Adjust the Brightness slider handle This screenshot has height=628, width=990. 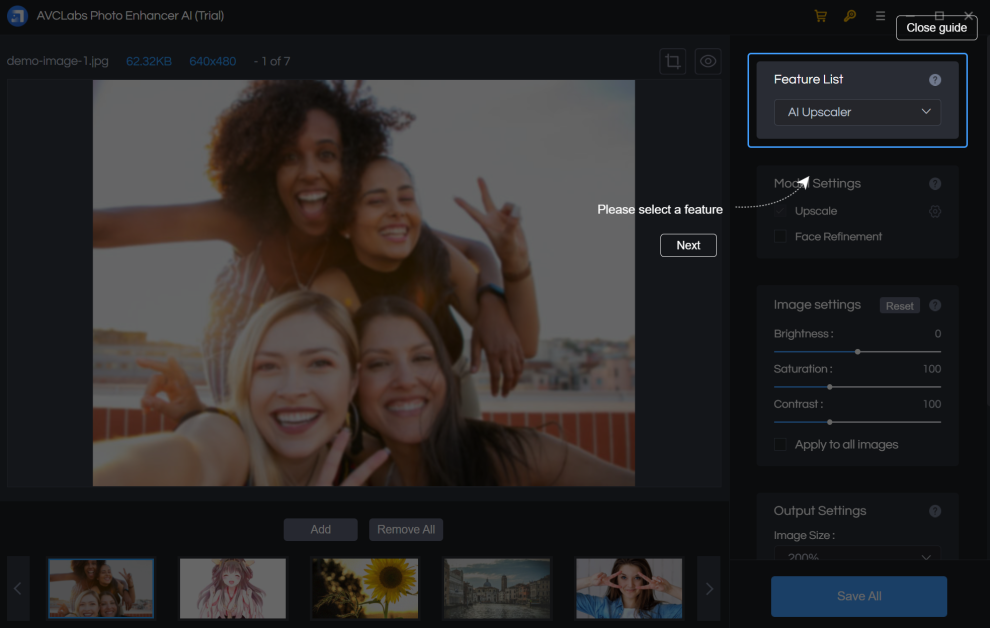click(x=857, y=352)
